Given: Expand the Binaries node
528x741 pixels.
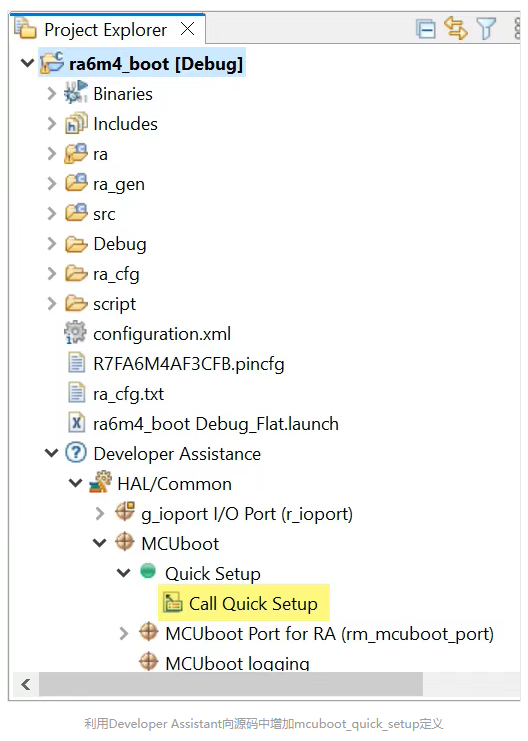Looking at the screenshot, I should (52, 94).
